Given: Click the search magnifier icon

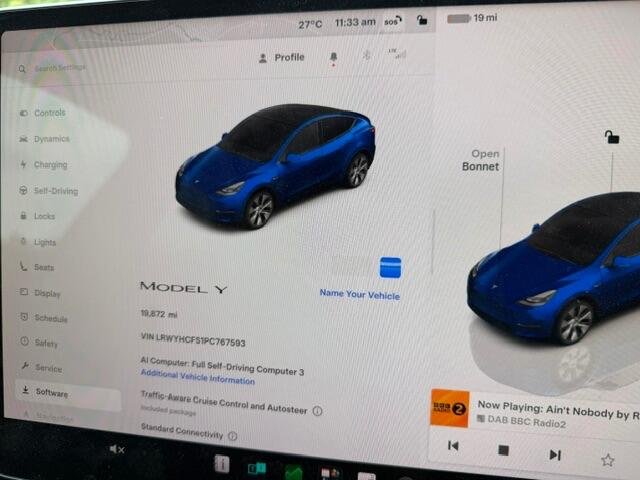Looking at the screenshot, I should pyautogui.click(x=22, y=69).
